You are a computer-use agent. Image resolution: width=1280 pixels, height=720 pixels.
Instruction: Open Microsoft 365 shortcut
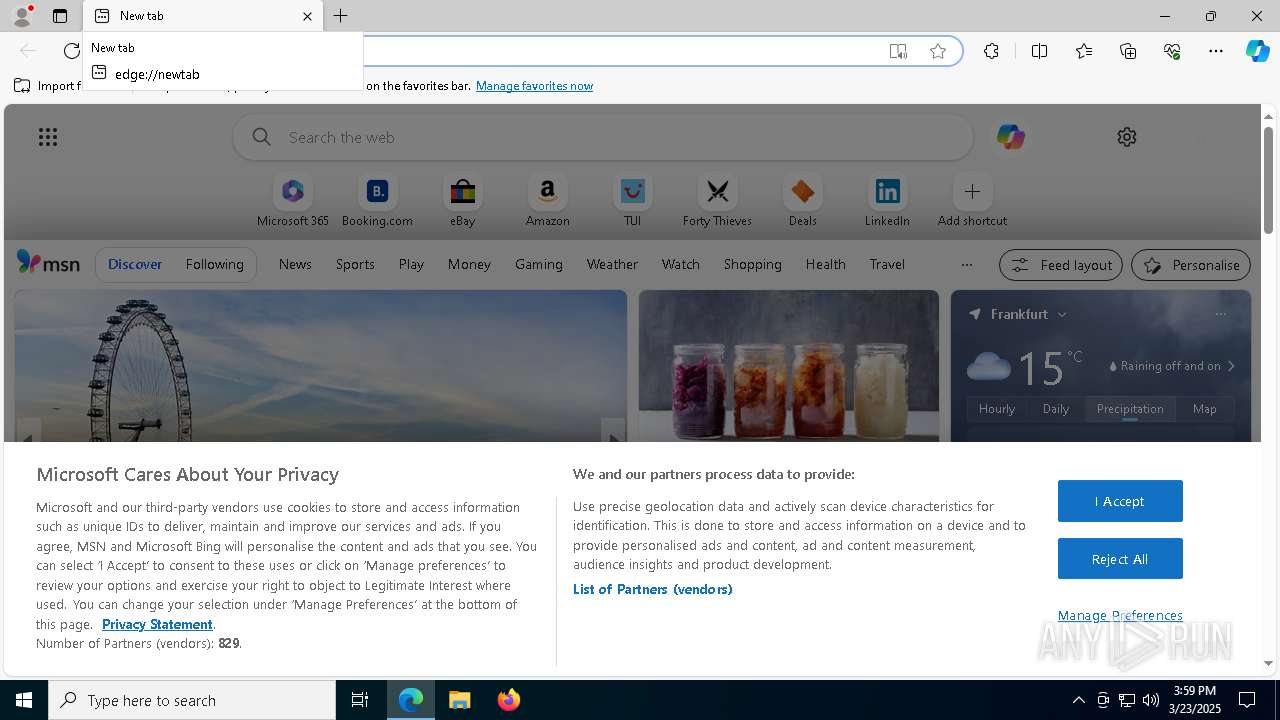[x=293, y=201]
